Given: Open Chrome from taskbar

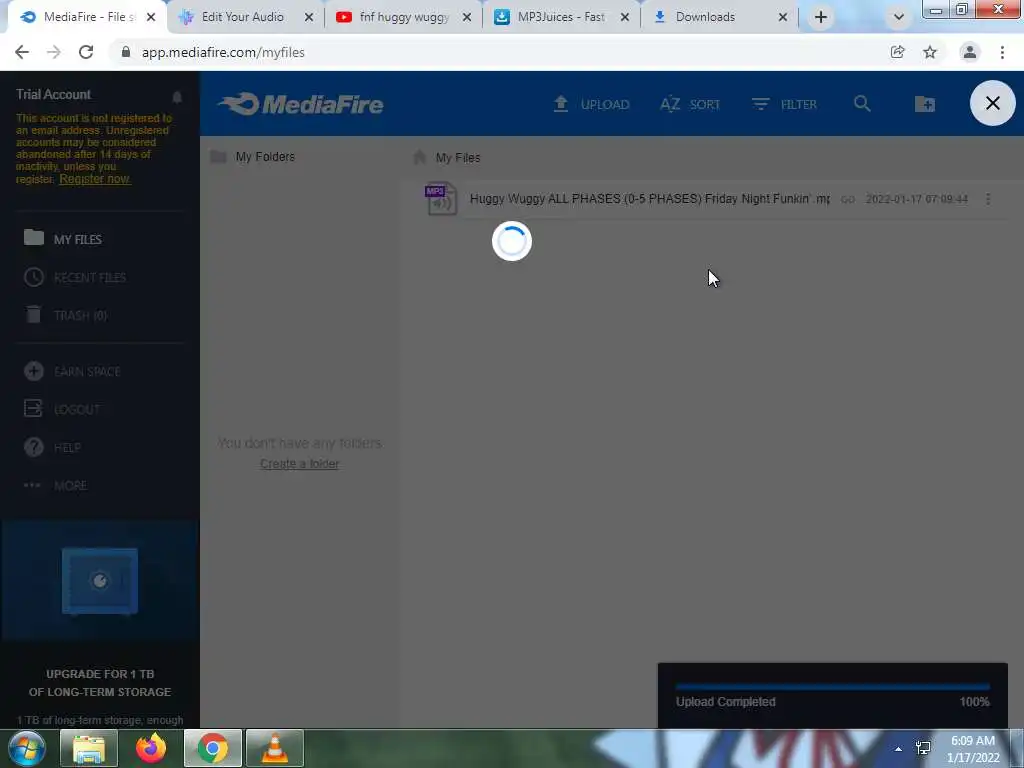Looking at the screenshot, I should tap(213, 748).
